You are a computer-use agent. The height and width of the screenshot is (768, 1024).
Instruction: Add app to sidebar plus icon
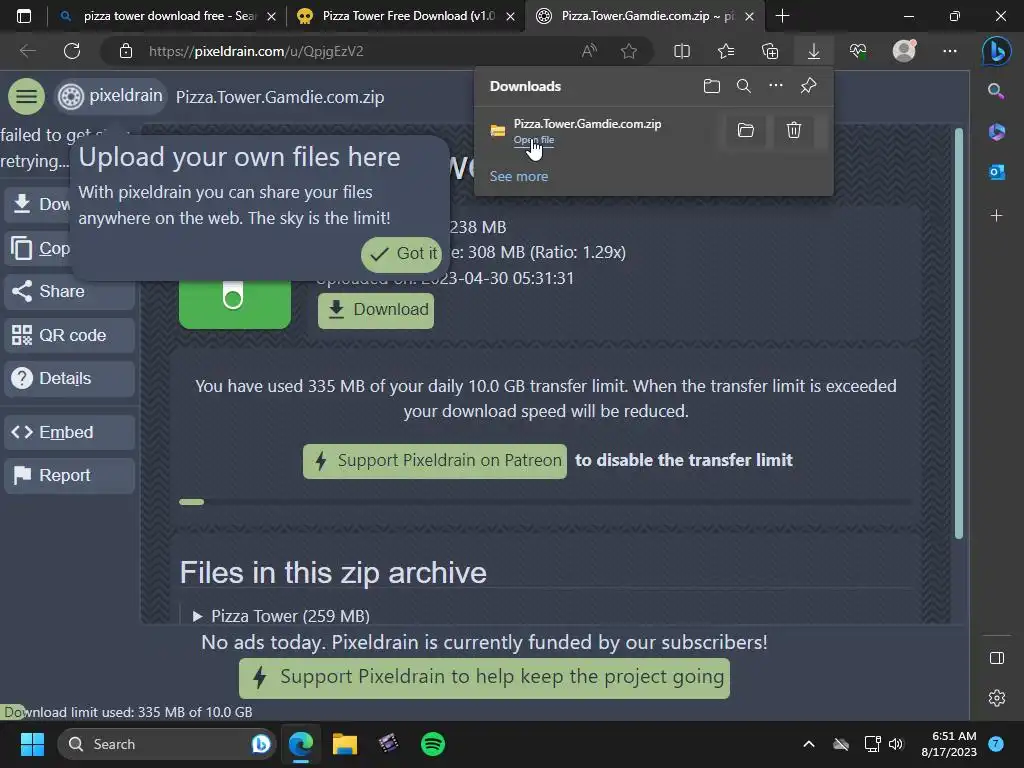click(x=997, y=216)
